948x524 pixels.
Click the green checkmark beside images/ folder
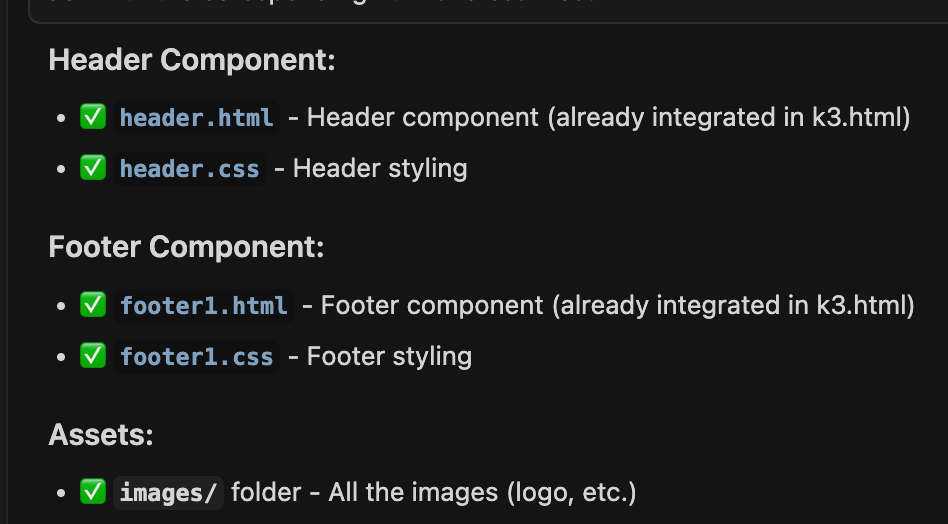pos(93,492)
